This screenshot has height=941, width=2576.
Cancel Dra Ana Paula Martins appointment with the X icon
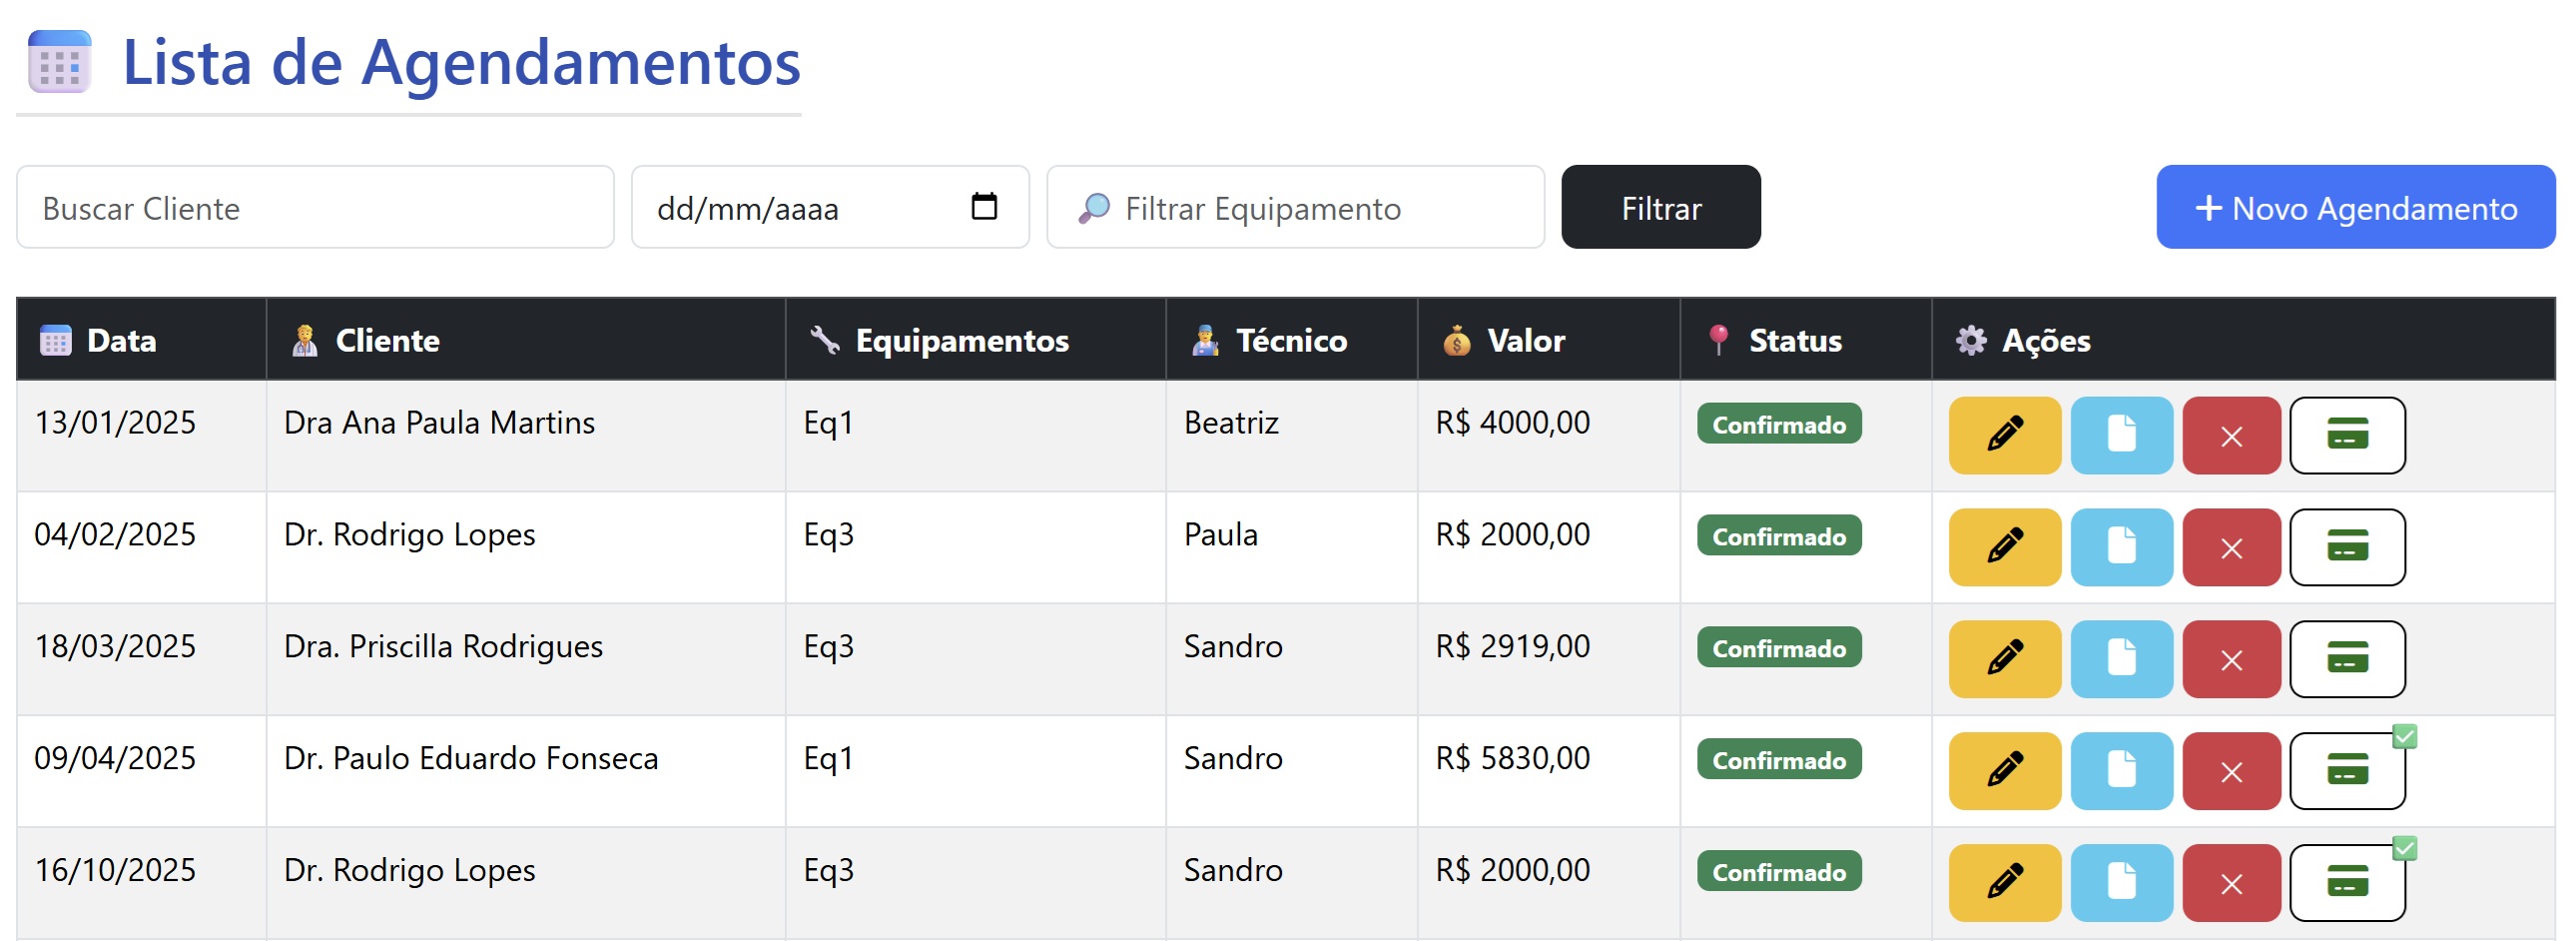click(x=2231, y=435)
